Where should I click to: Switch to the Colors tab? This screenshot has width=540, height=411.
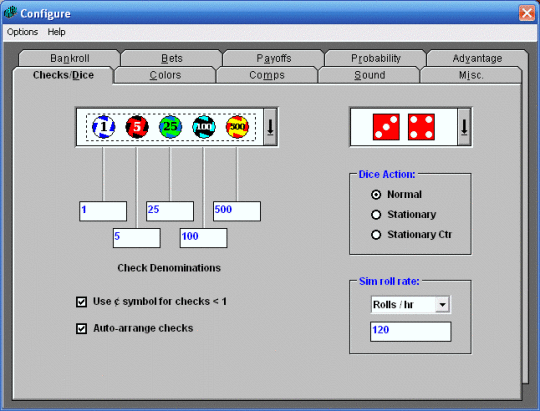[165, 75]
